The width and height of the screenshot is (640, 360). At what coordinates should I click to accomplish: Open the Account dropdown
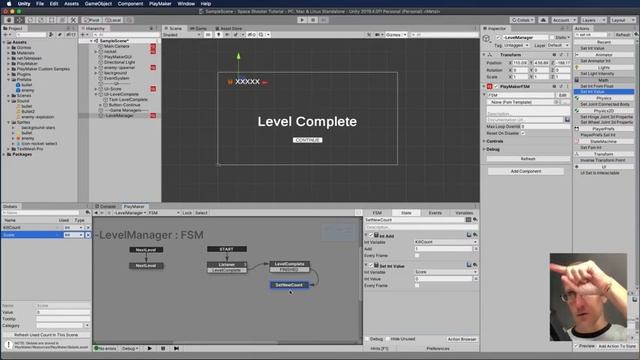click(564, 20)
